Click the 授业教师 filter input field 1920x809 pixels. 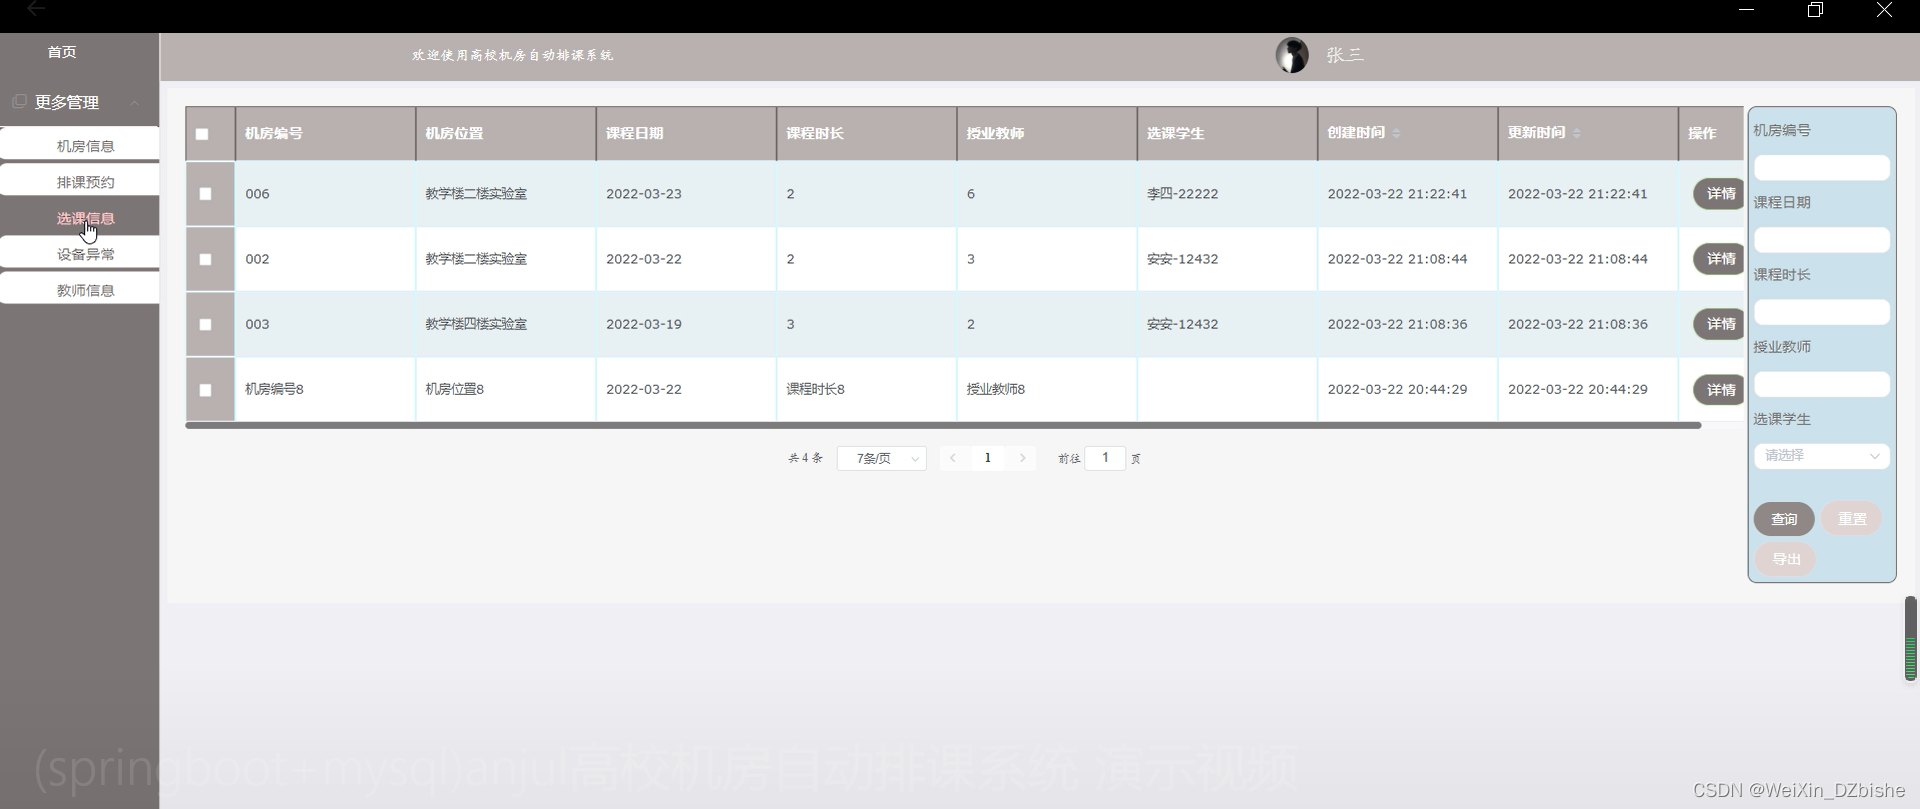coord(1821,384)
